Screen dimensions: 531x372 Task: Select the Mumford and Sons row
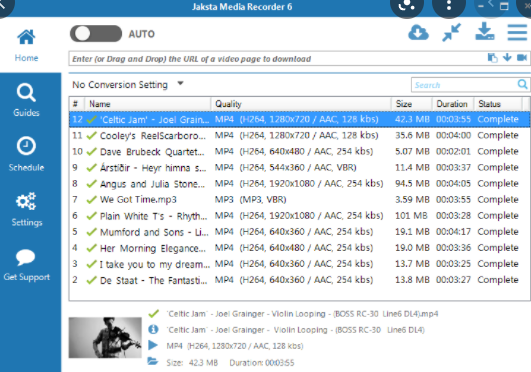[x=299, y=232]
